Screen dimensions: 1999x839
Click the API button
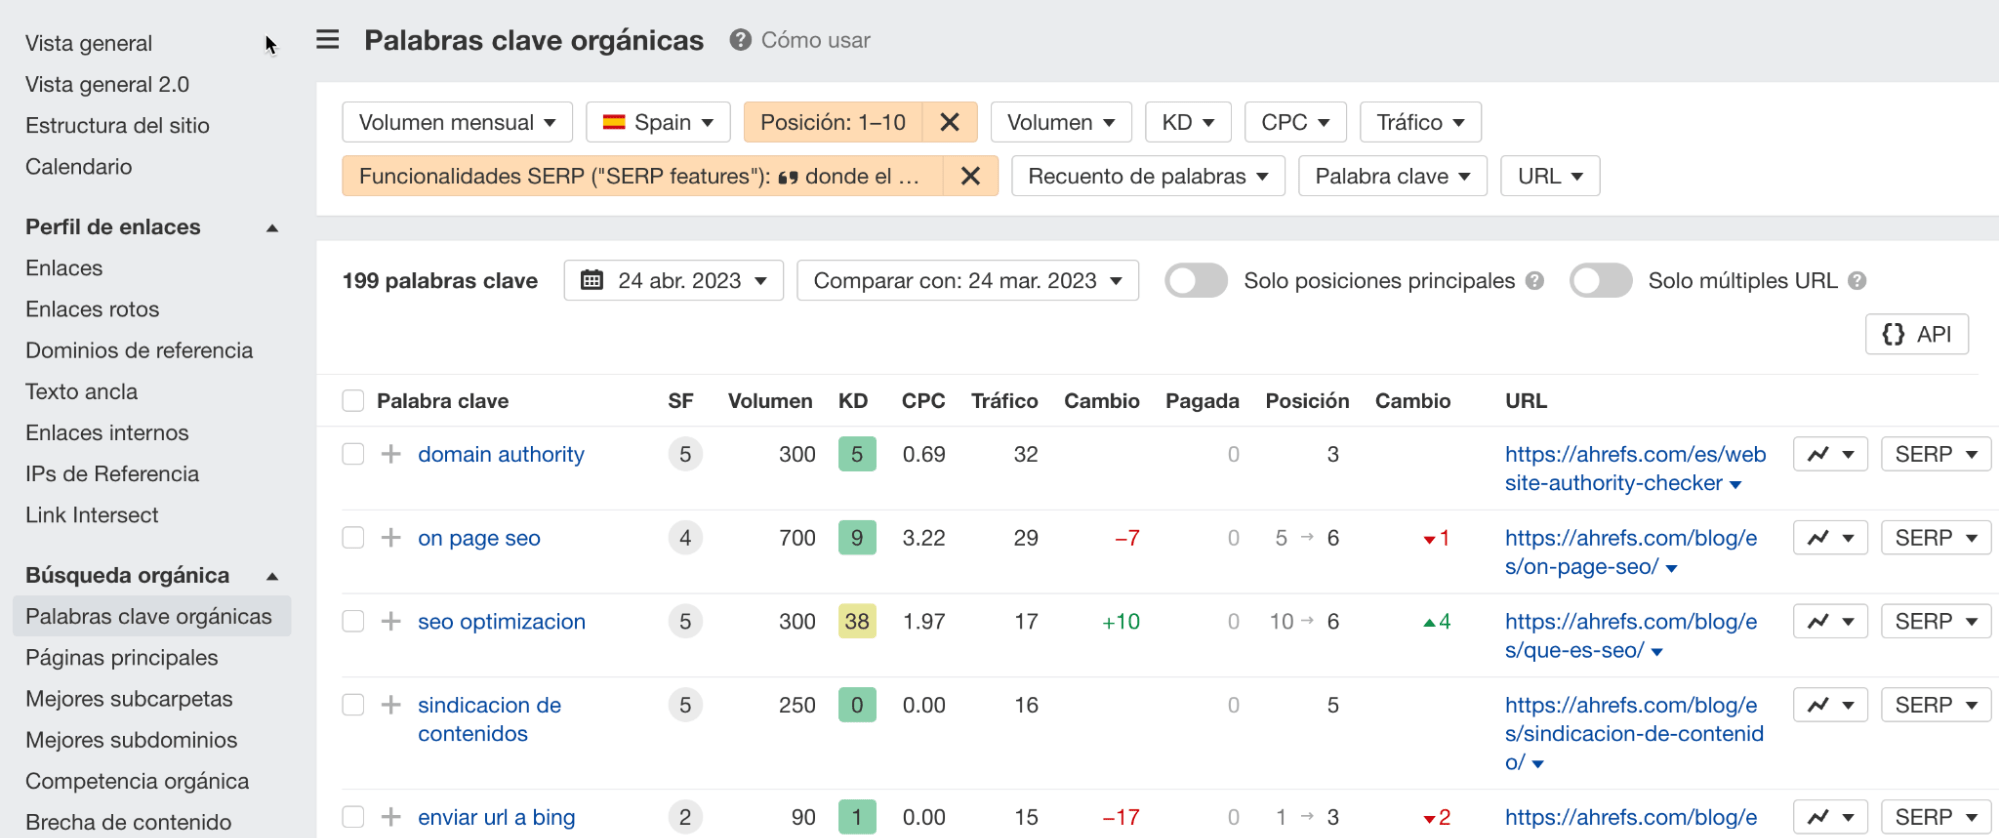tap(1916, 334)
